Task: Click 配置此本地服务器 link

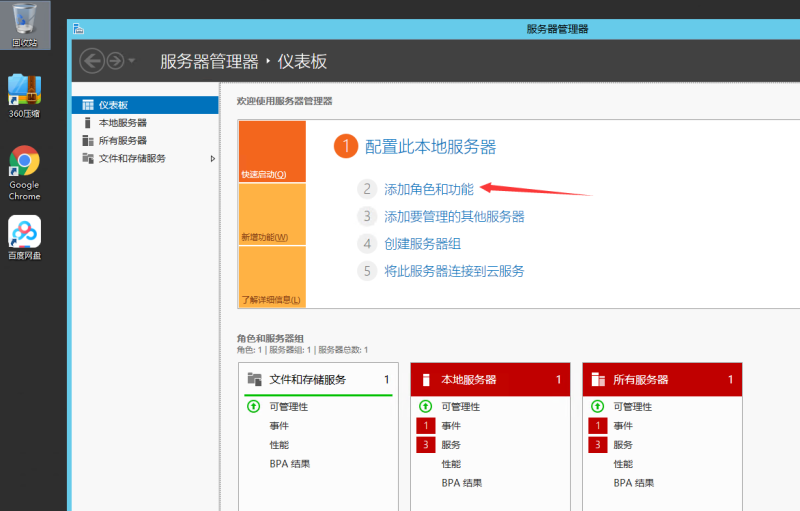Action: 431,147
